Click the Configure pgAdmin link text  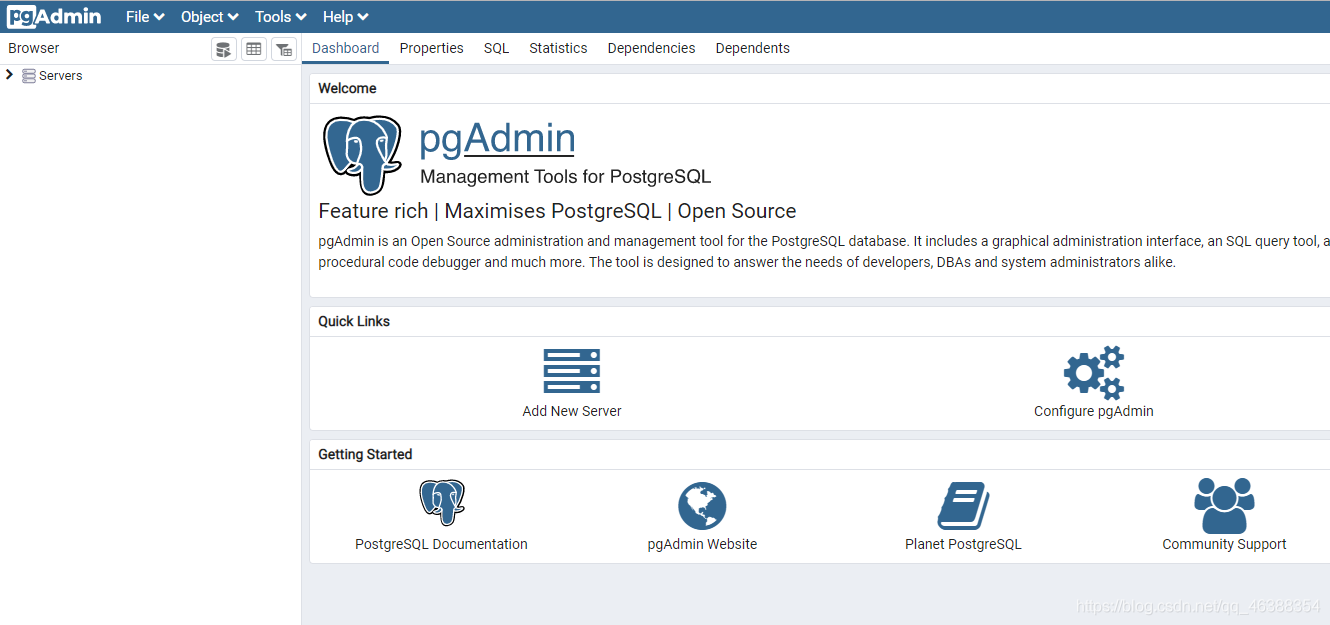1094,411
